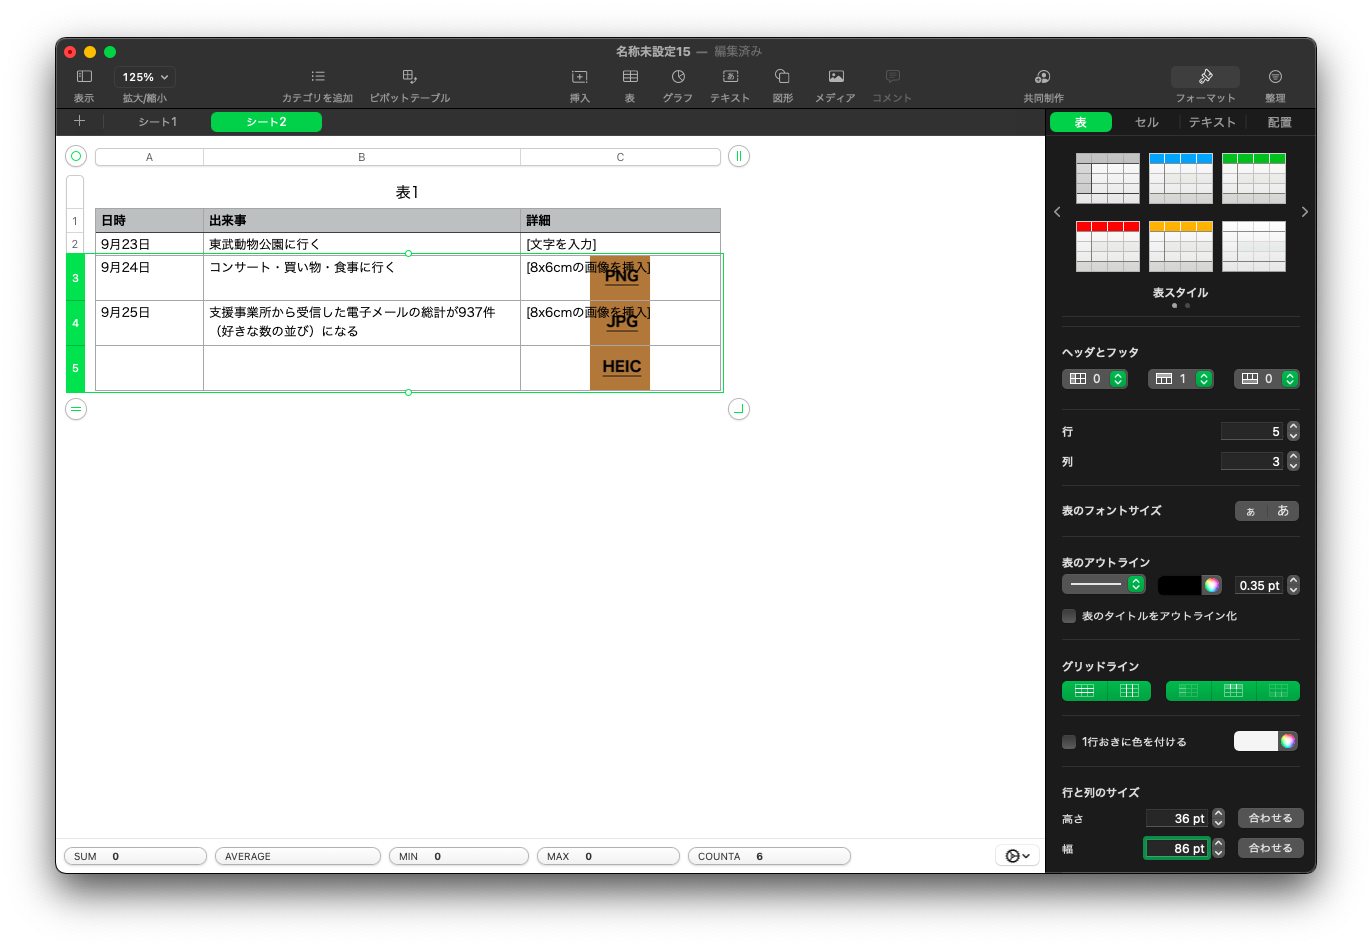
Task: Click the Graph (グラフ) chart icon
Action: pos(678,77)
